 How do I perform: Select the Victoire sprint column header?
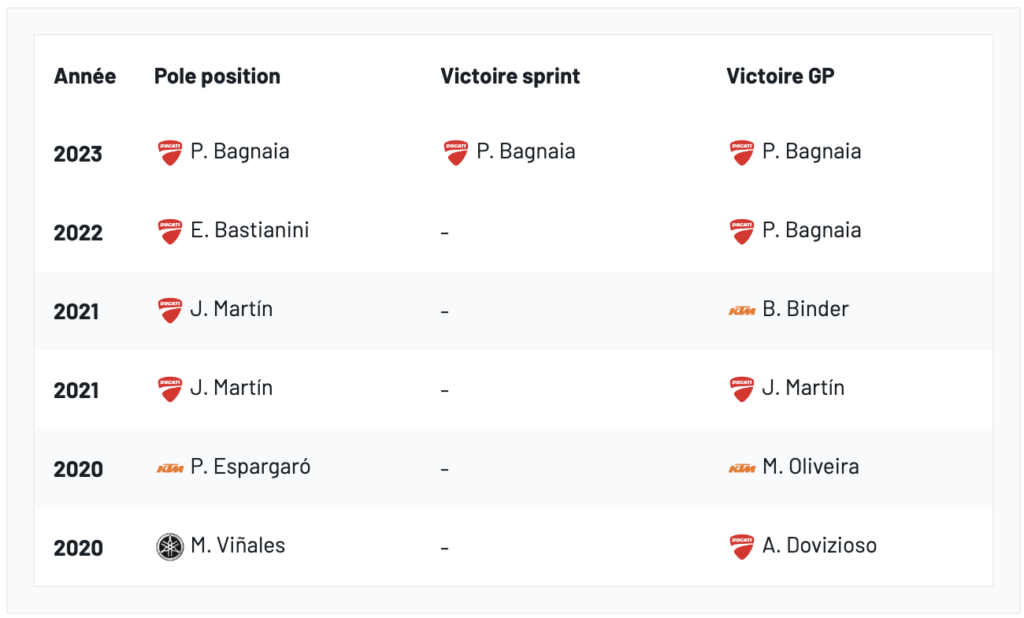point(510,76)
